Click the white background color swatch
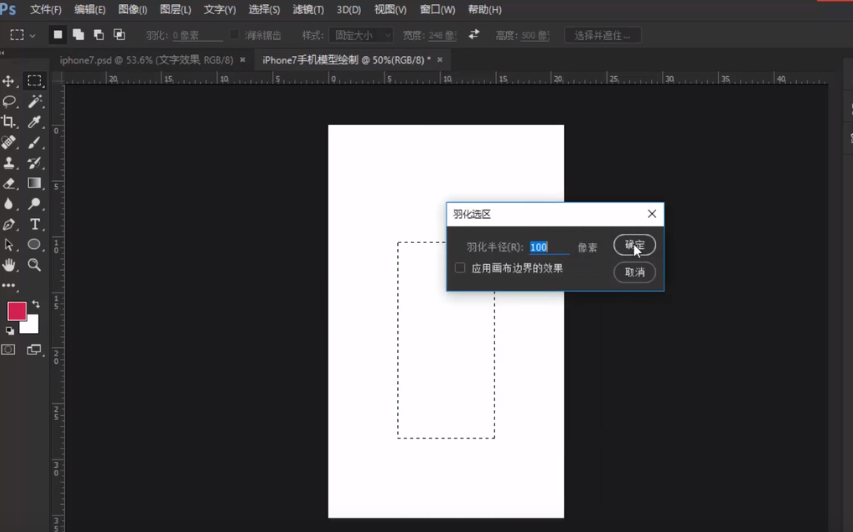Viewport: 853px width, 532px height. tap(32, 325)
